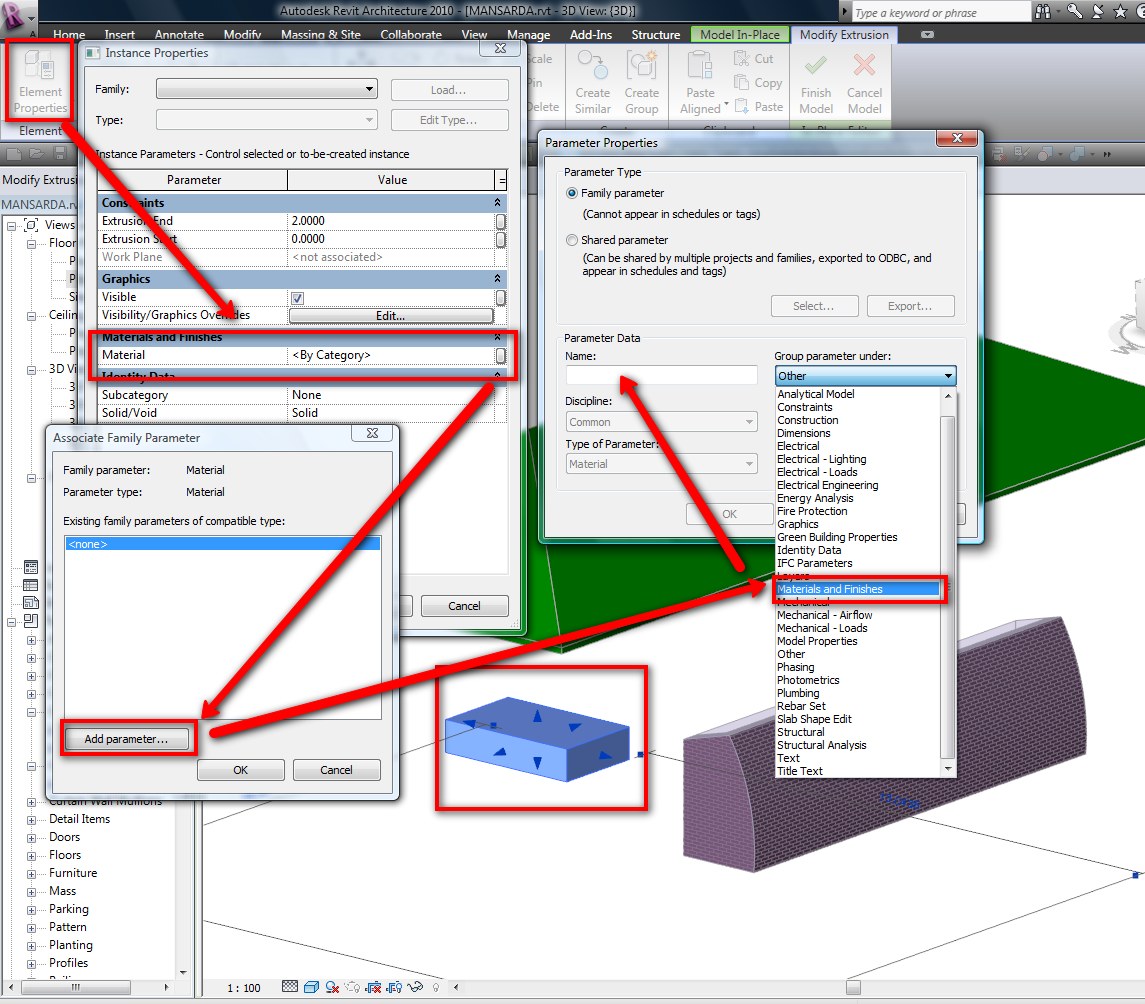Click Edit... for Visibility/Graphics Overrides
Viewport: 1145px width, 1004px height.
pyautogui.click(x=391, y=315)
